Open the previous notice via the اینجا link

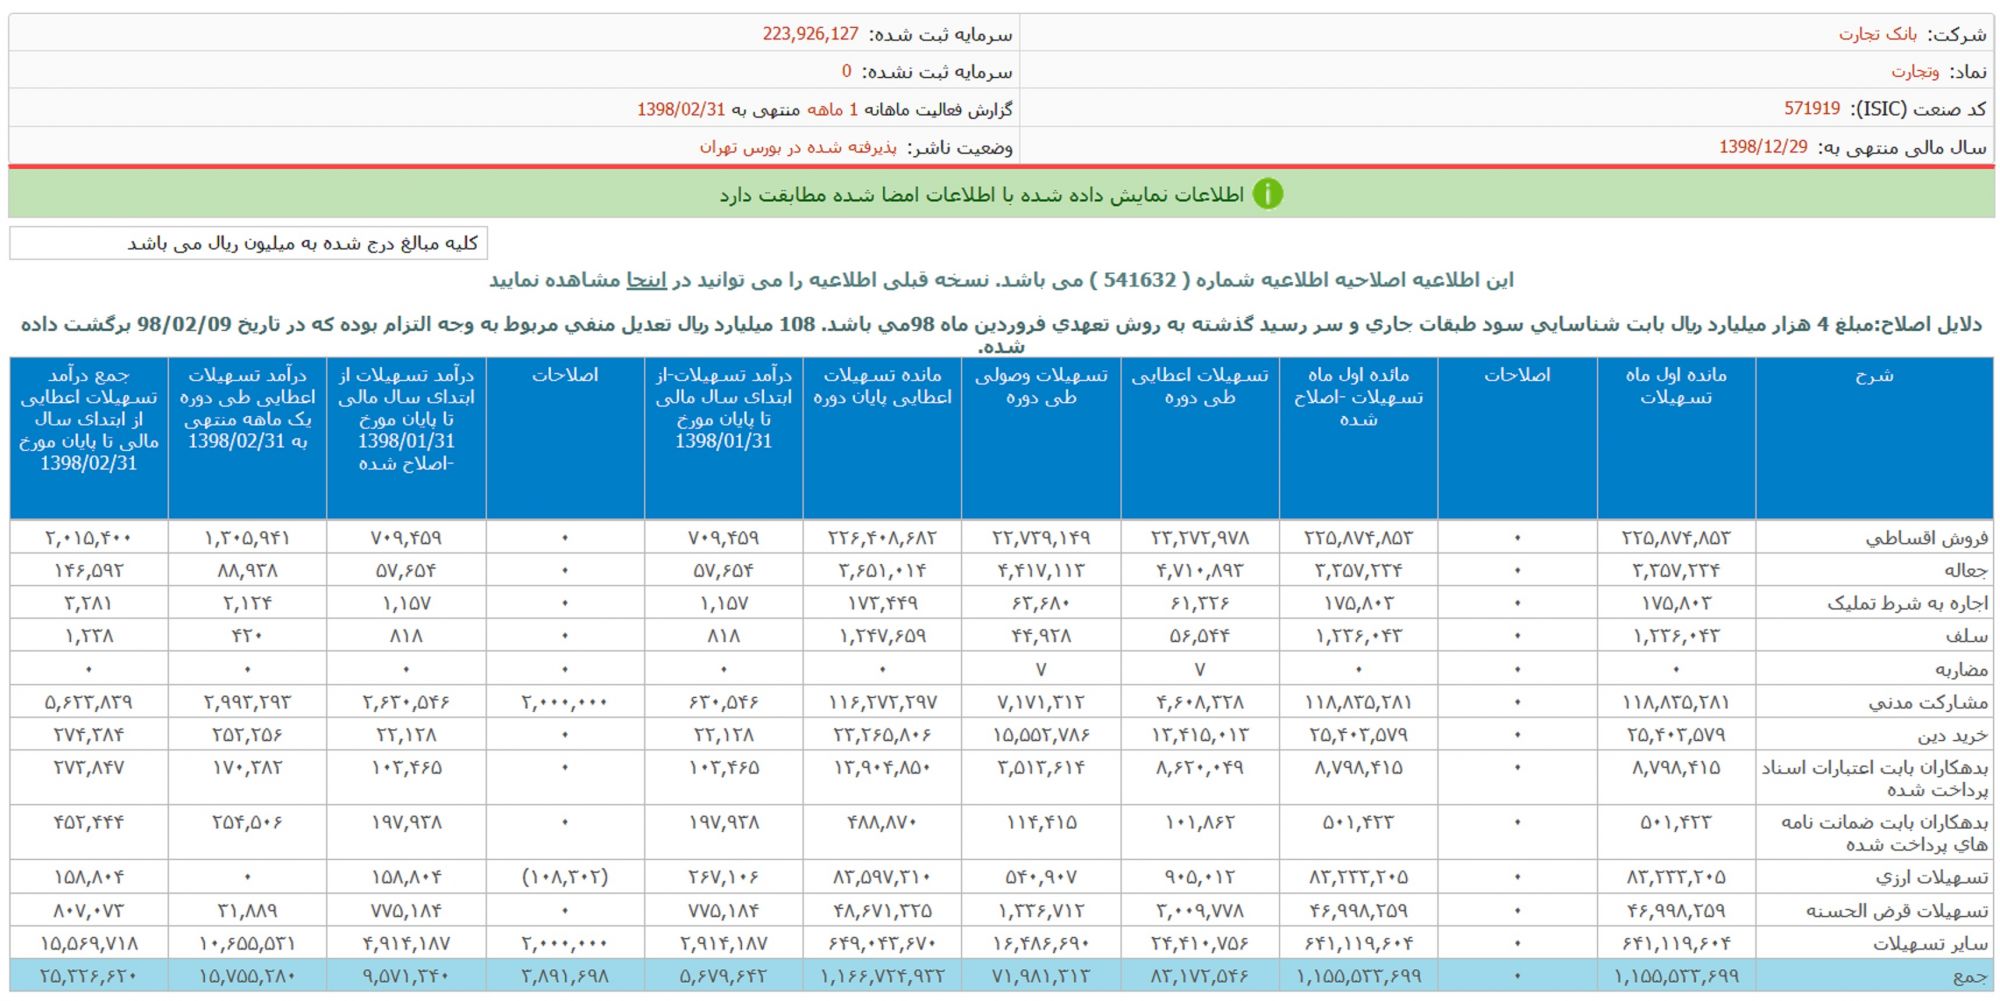pyautogui.click(x=646, y=281)
